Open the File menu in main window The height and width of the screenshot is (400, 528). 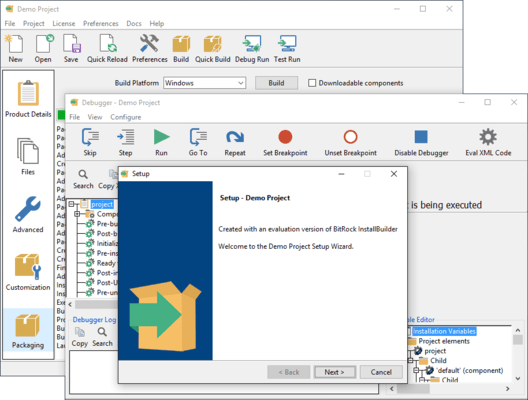tap(10, 24)
